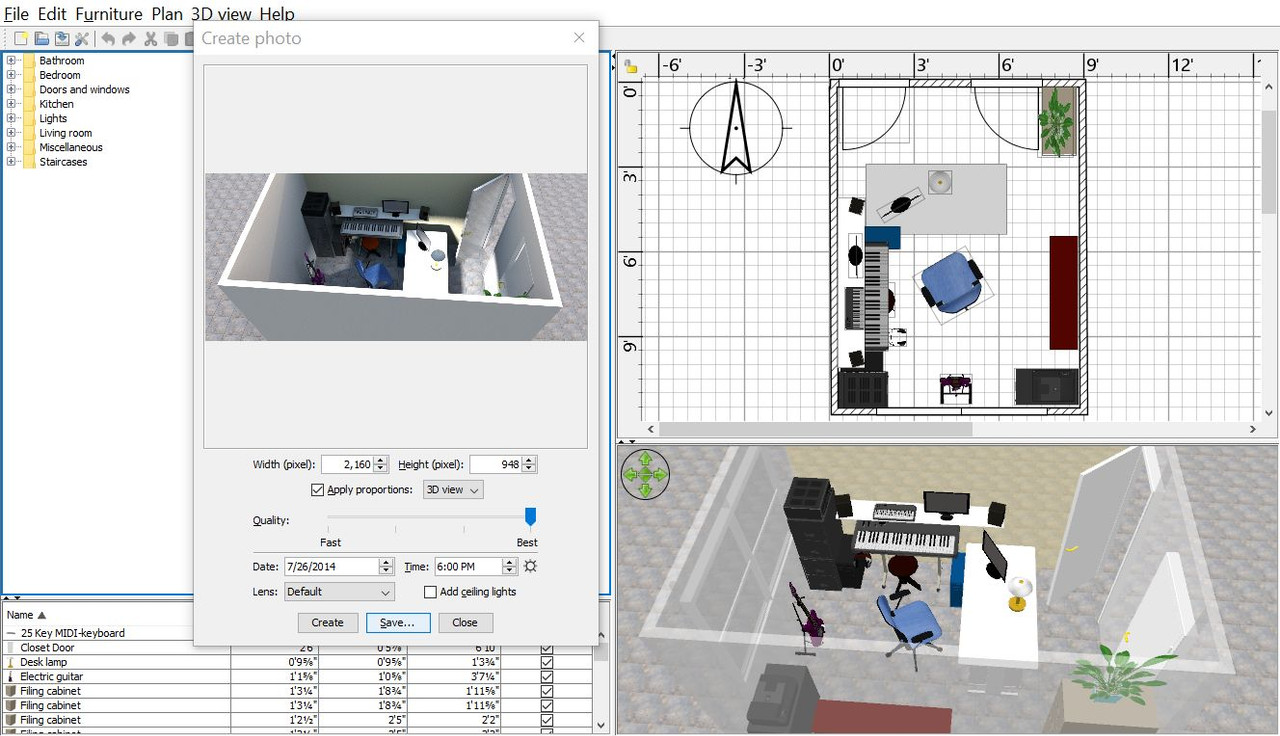Click the blue office chair in 3D view

910,628
